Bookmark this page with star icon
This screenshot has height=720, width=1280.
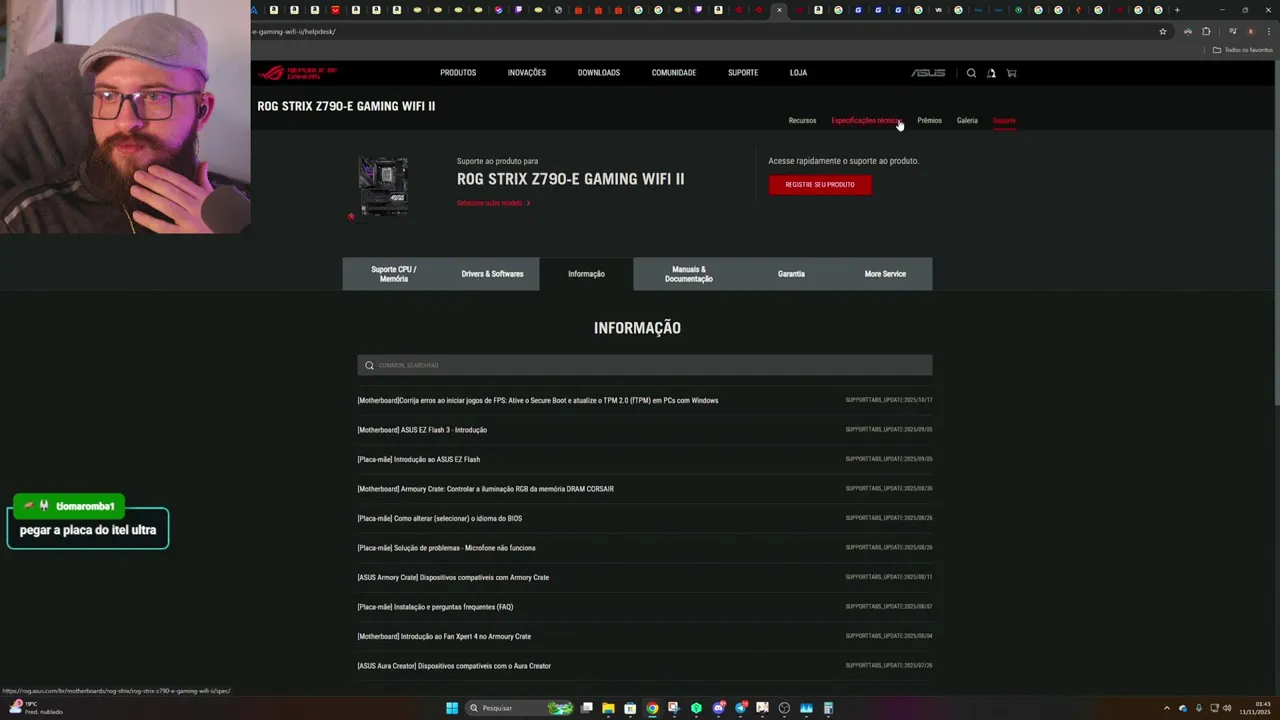(1162, 32)
